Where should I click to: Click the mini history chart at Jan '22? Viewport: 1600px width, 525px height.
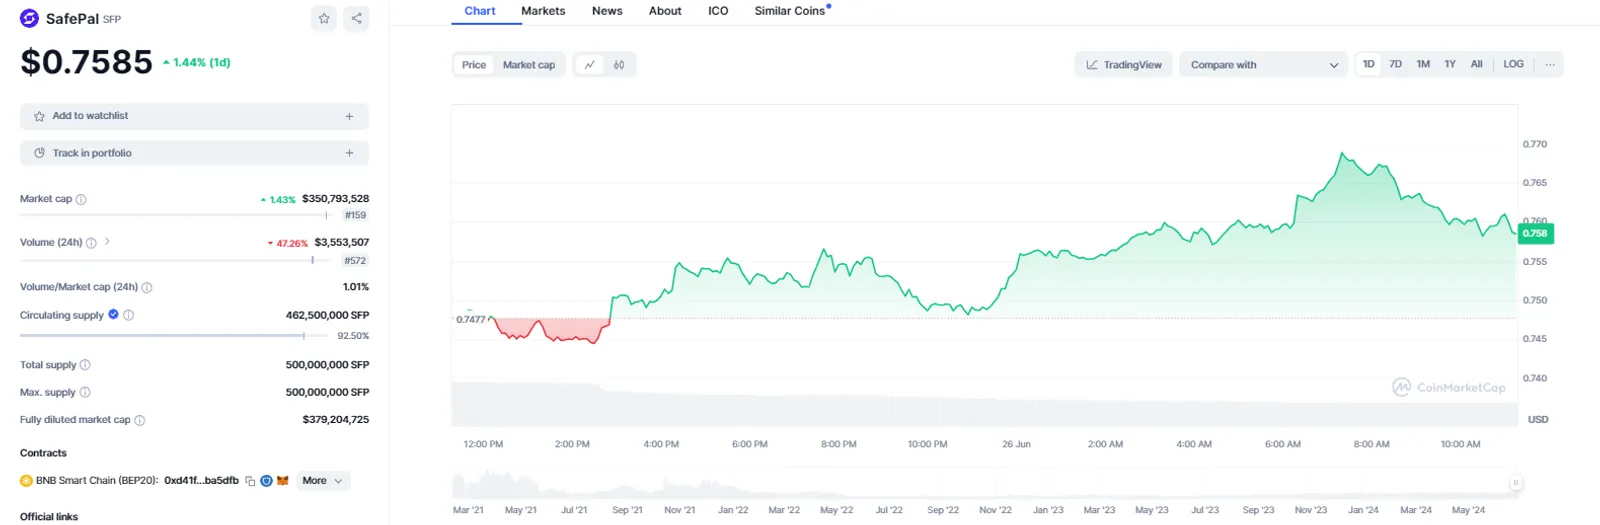point(733,486)
